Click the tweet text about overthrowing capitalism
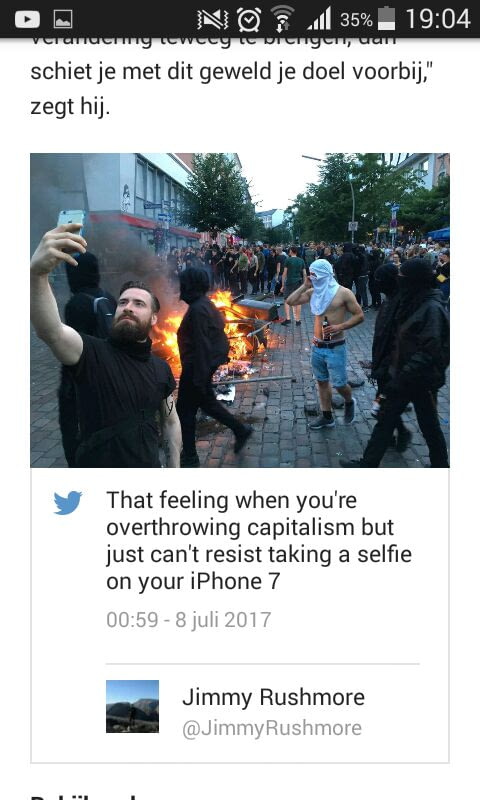This screenshot has width=480, height=800. point(259,541)
